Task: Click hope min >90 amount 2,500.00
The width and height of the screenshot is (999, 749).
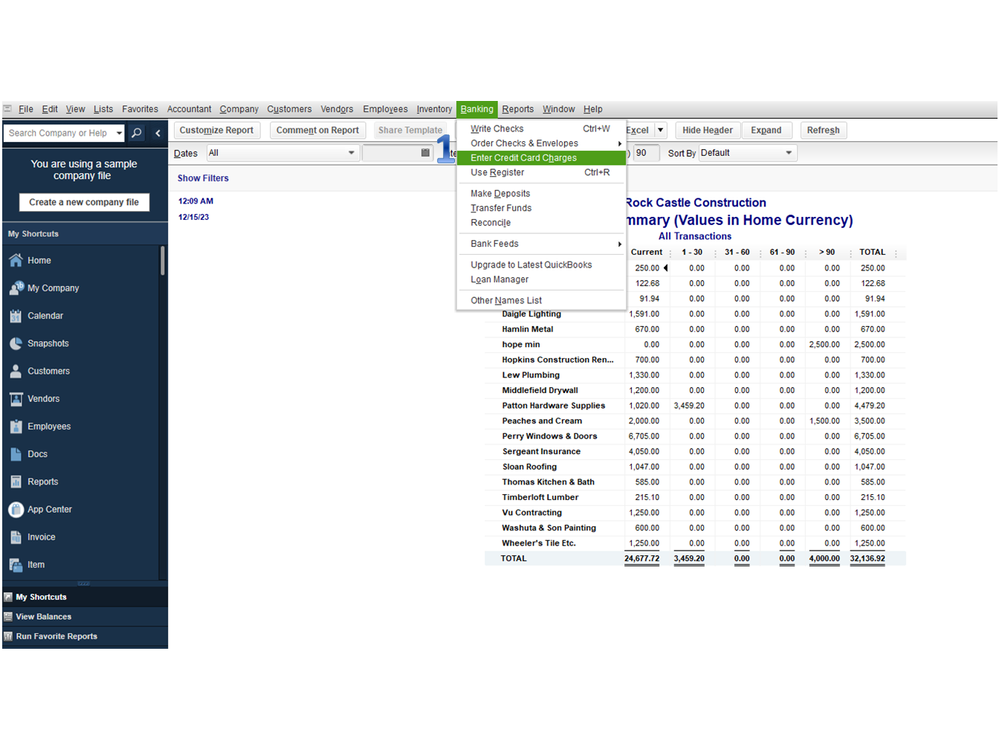Action: (x=824, y=345)
